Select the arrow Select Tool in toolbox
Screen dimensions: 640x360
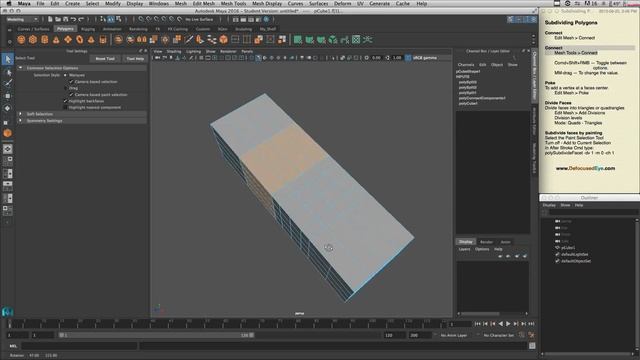[8, 60]
